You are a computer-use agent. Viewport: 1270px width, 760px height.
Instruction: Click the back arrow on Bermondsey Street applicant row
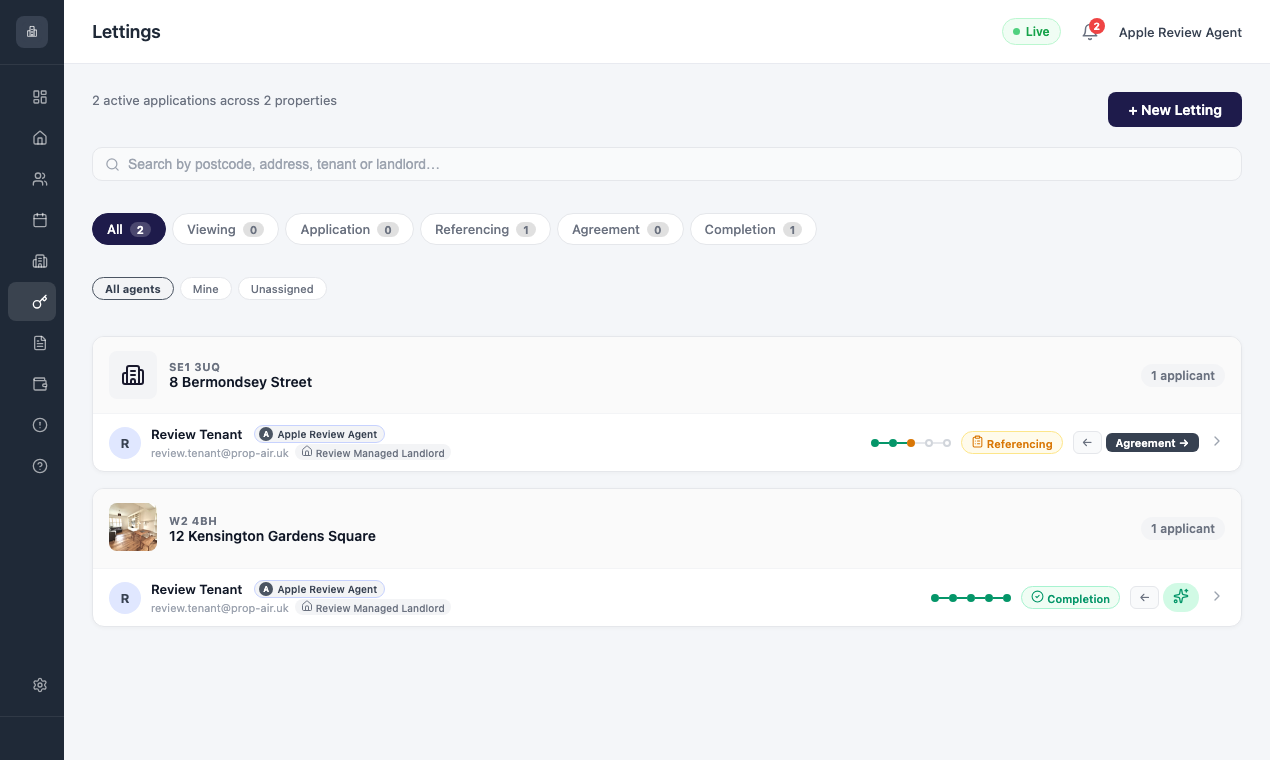click(1087, 442)
